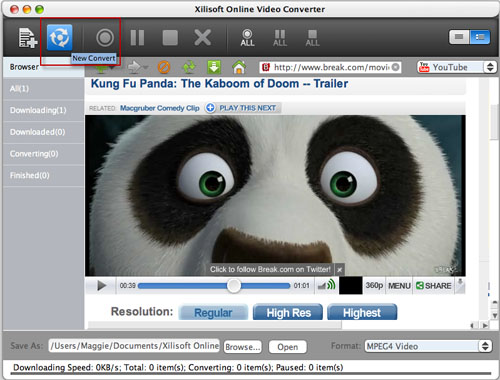Show the Converting(0) list
The width and height of the screenshot is (500, 380).
[44, 154]
